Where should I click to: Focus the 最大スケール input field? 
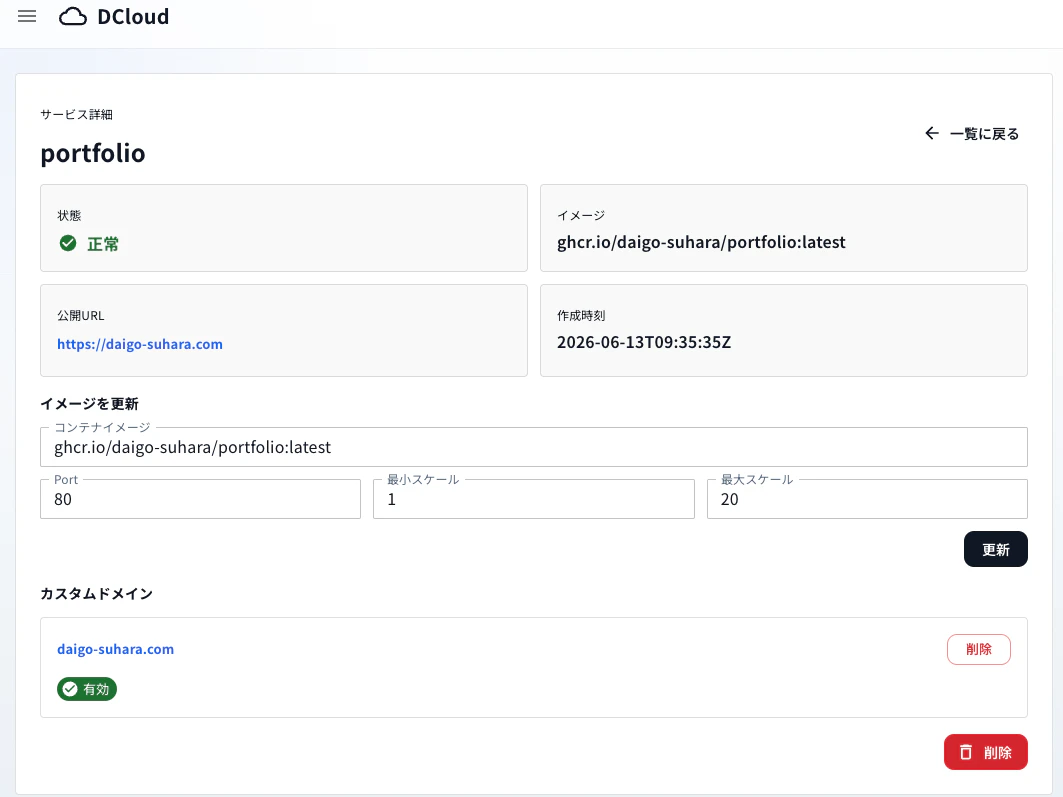click(867, 499)
